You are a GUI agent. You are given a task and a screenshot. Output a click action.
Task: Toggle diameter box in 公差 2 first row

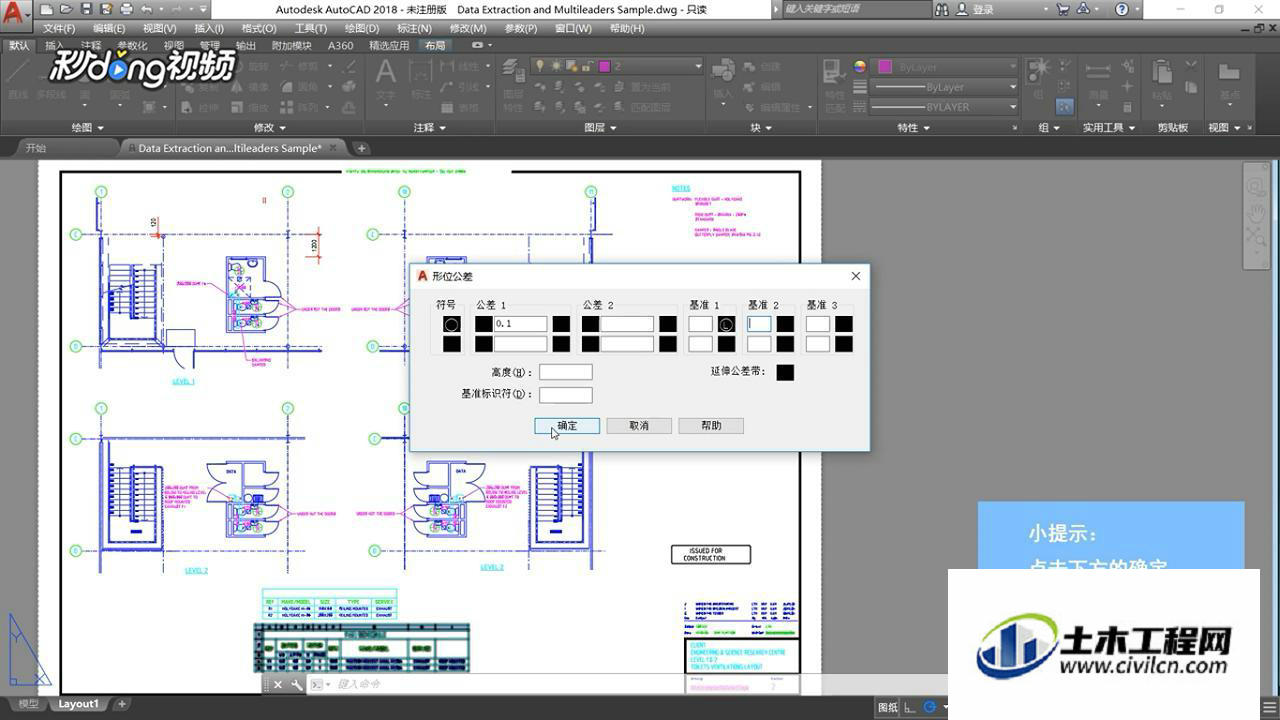coord(591,324)
